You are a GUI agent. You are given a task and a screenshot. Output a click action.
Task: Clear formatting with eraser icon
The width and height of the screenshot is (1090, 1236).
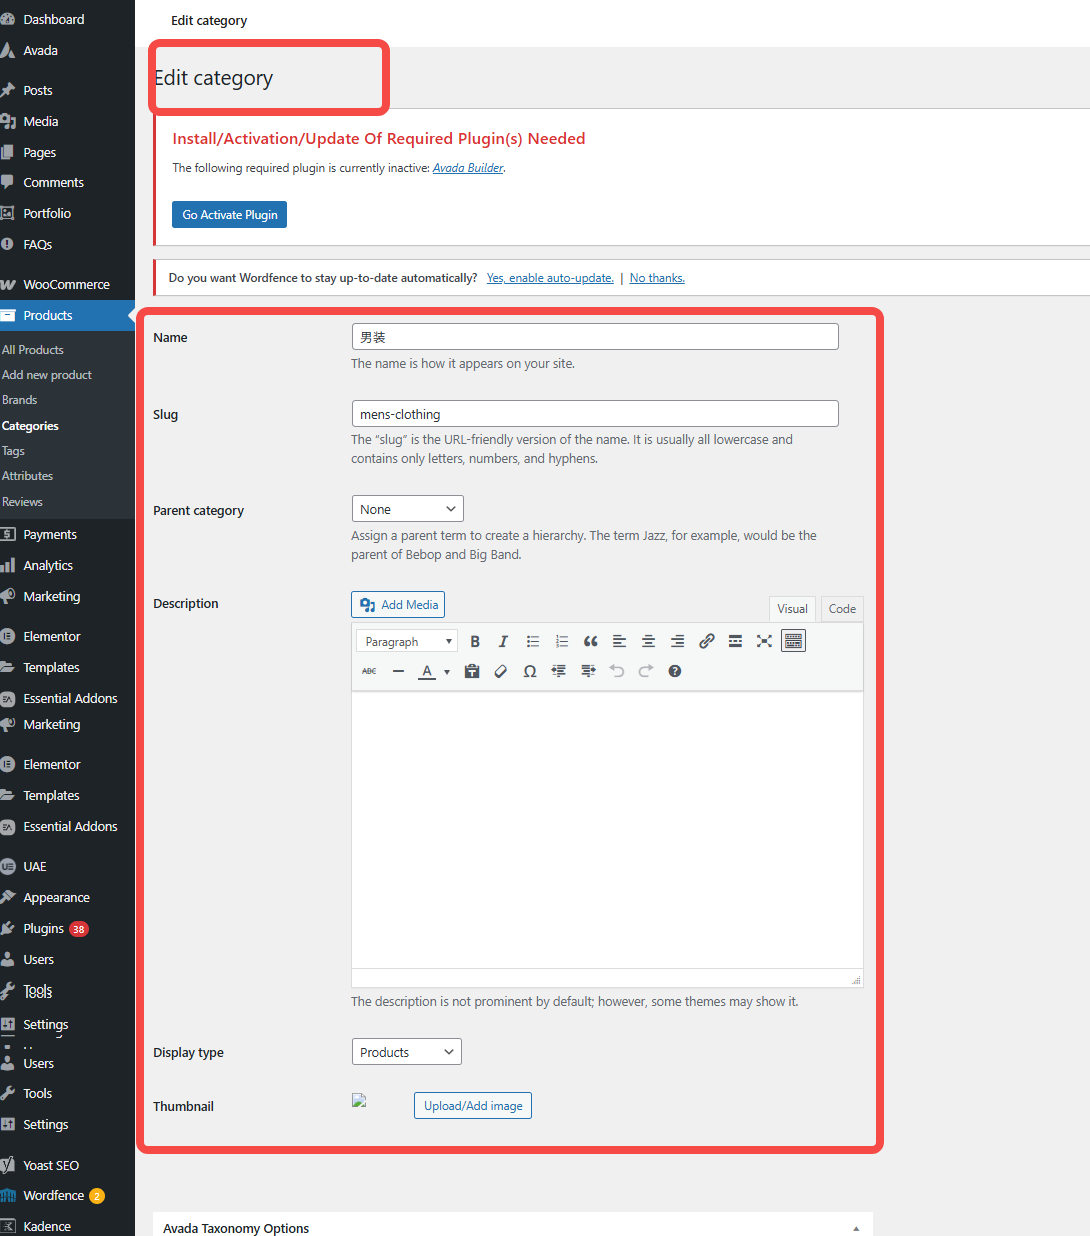[501, 671]
